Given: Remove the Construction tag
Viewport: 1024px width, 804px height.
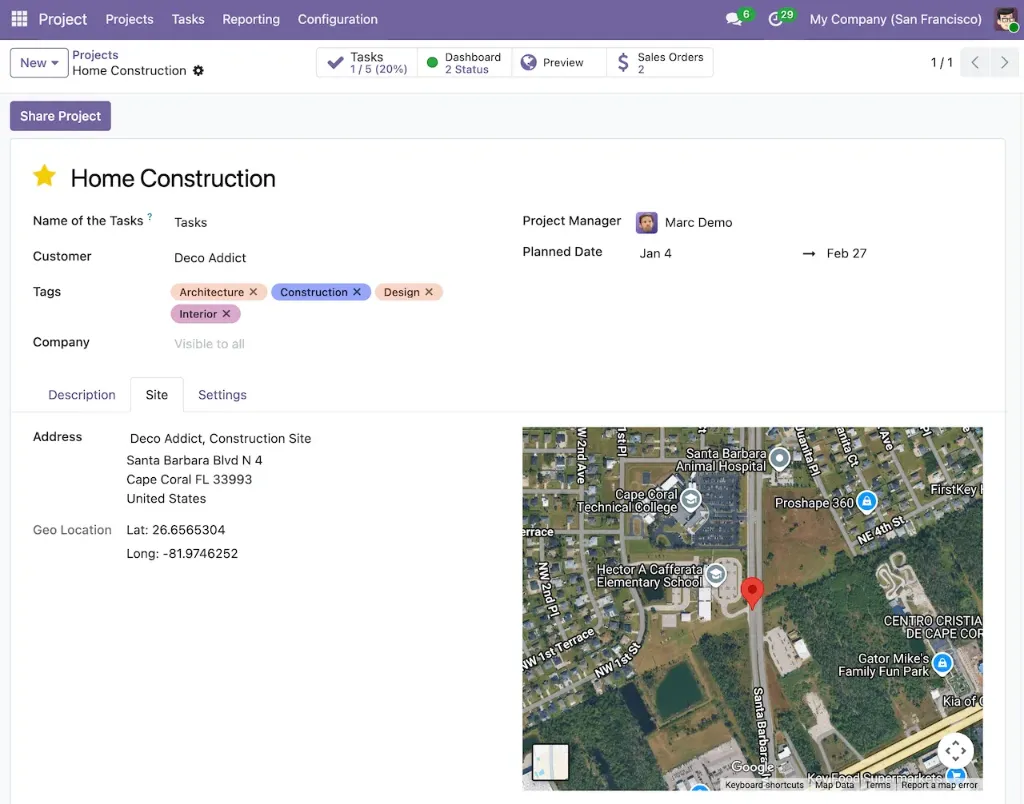Looking at the screenshot, I should pos(357,292).
